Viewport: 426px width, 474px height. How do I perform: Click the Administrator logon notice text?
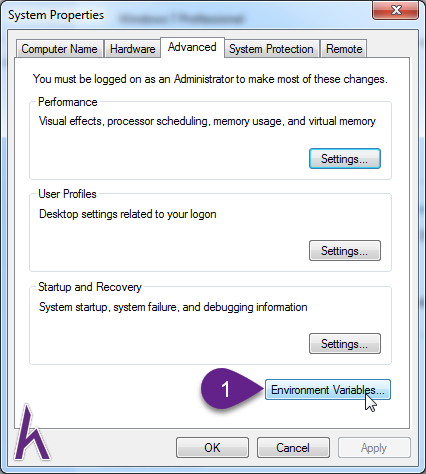[x=210, y=79]
